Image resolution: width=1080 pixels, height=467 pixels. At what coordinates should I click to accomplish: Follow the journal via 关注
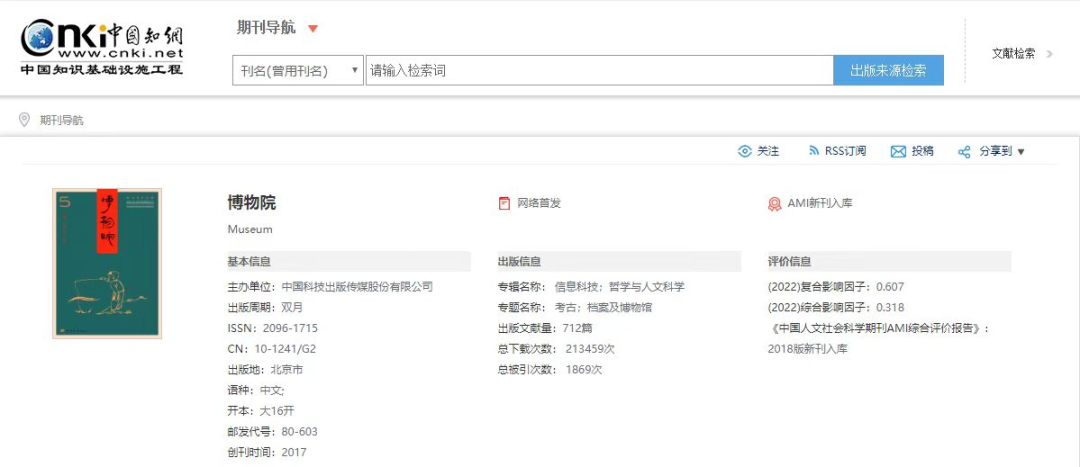(768, 152)
